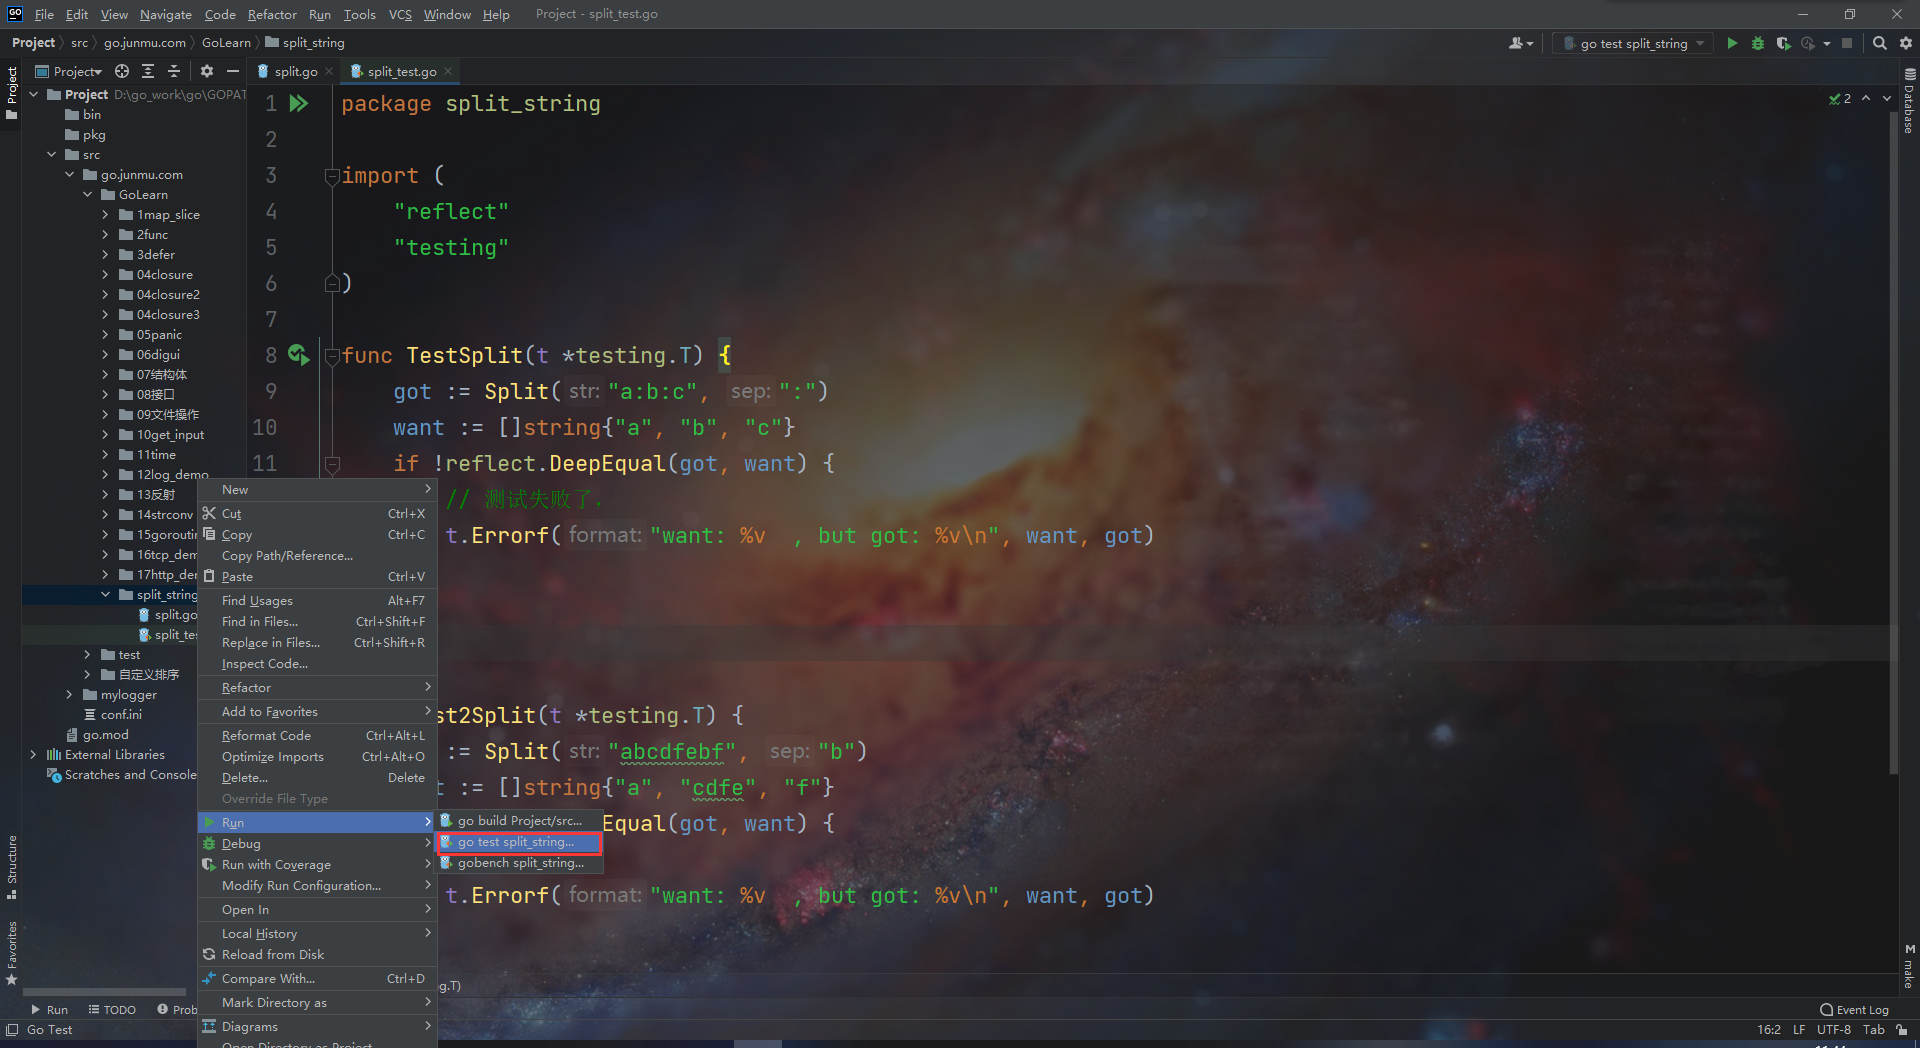This screenshot has width=1920, height=1048.
Task: Open the VCS menu
Action: coord(400,14)
